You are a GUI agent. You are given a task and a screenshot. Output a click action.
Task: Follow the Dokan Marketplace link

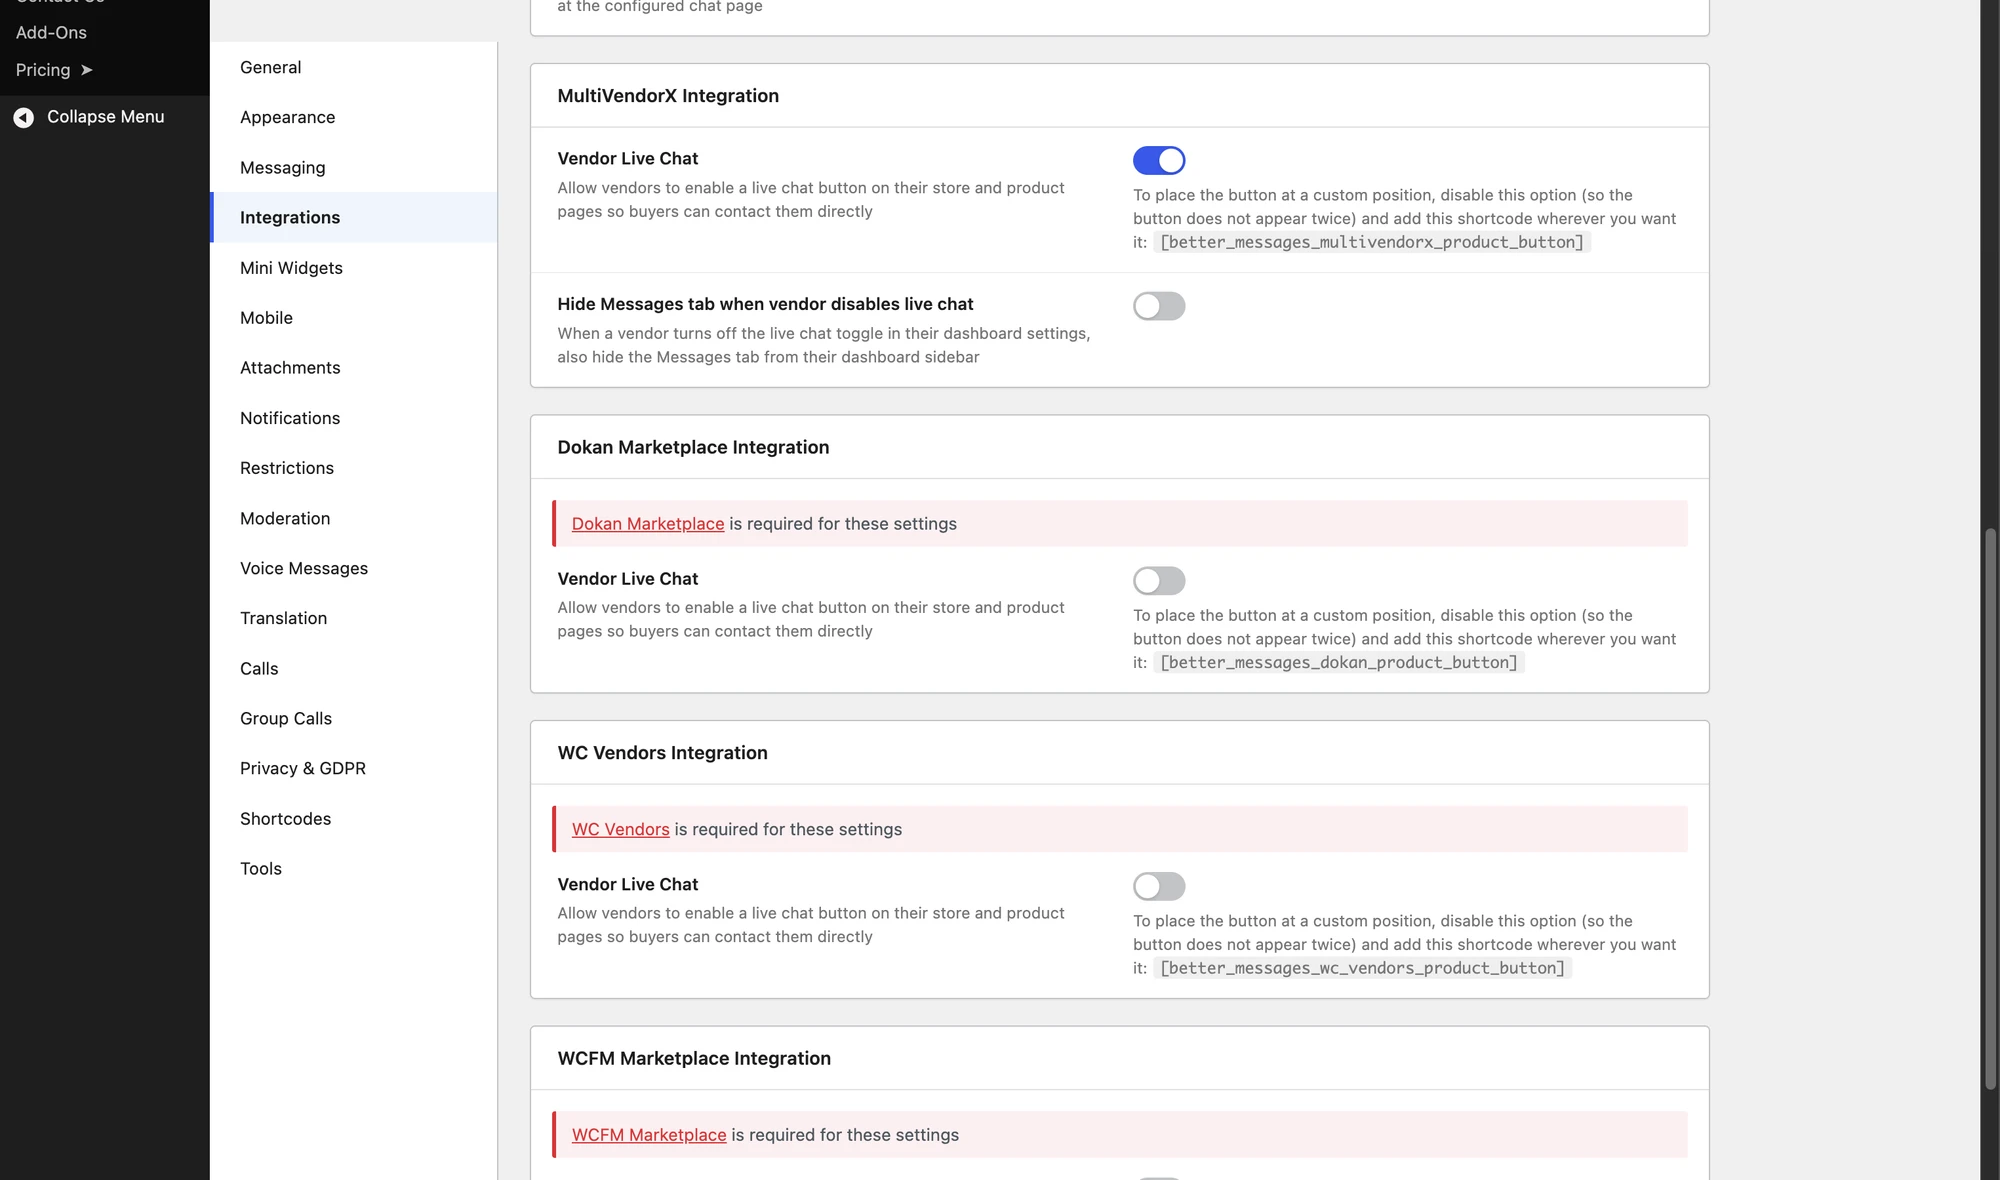coord(648,524)
